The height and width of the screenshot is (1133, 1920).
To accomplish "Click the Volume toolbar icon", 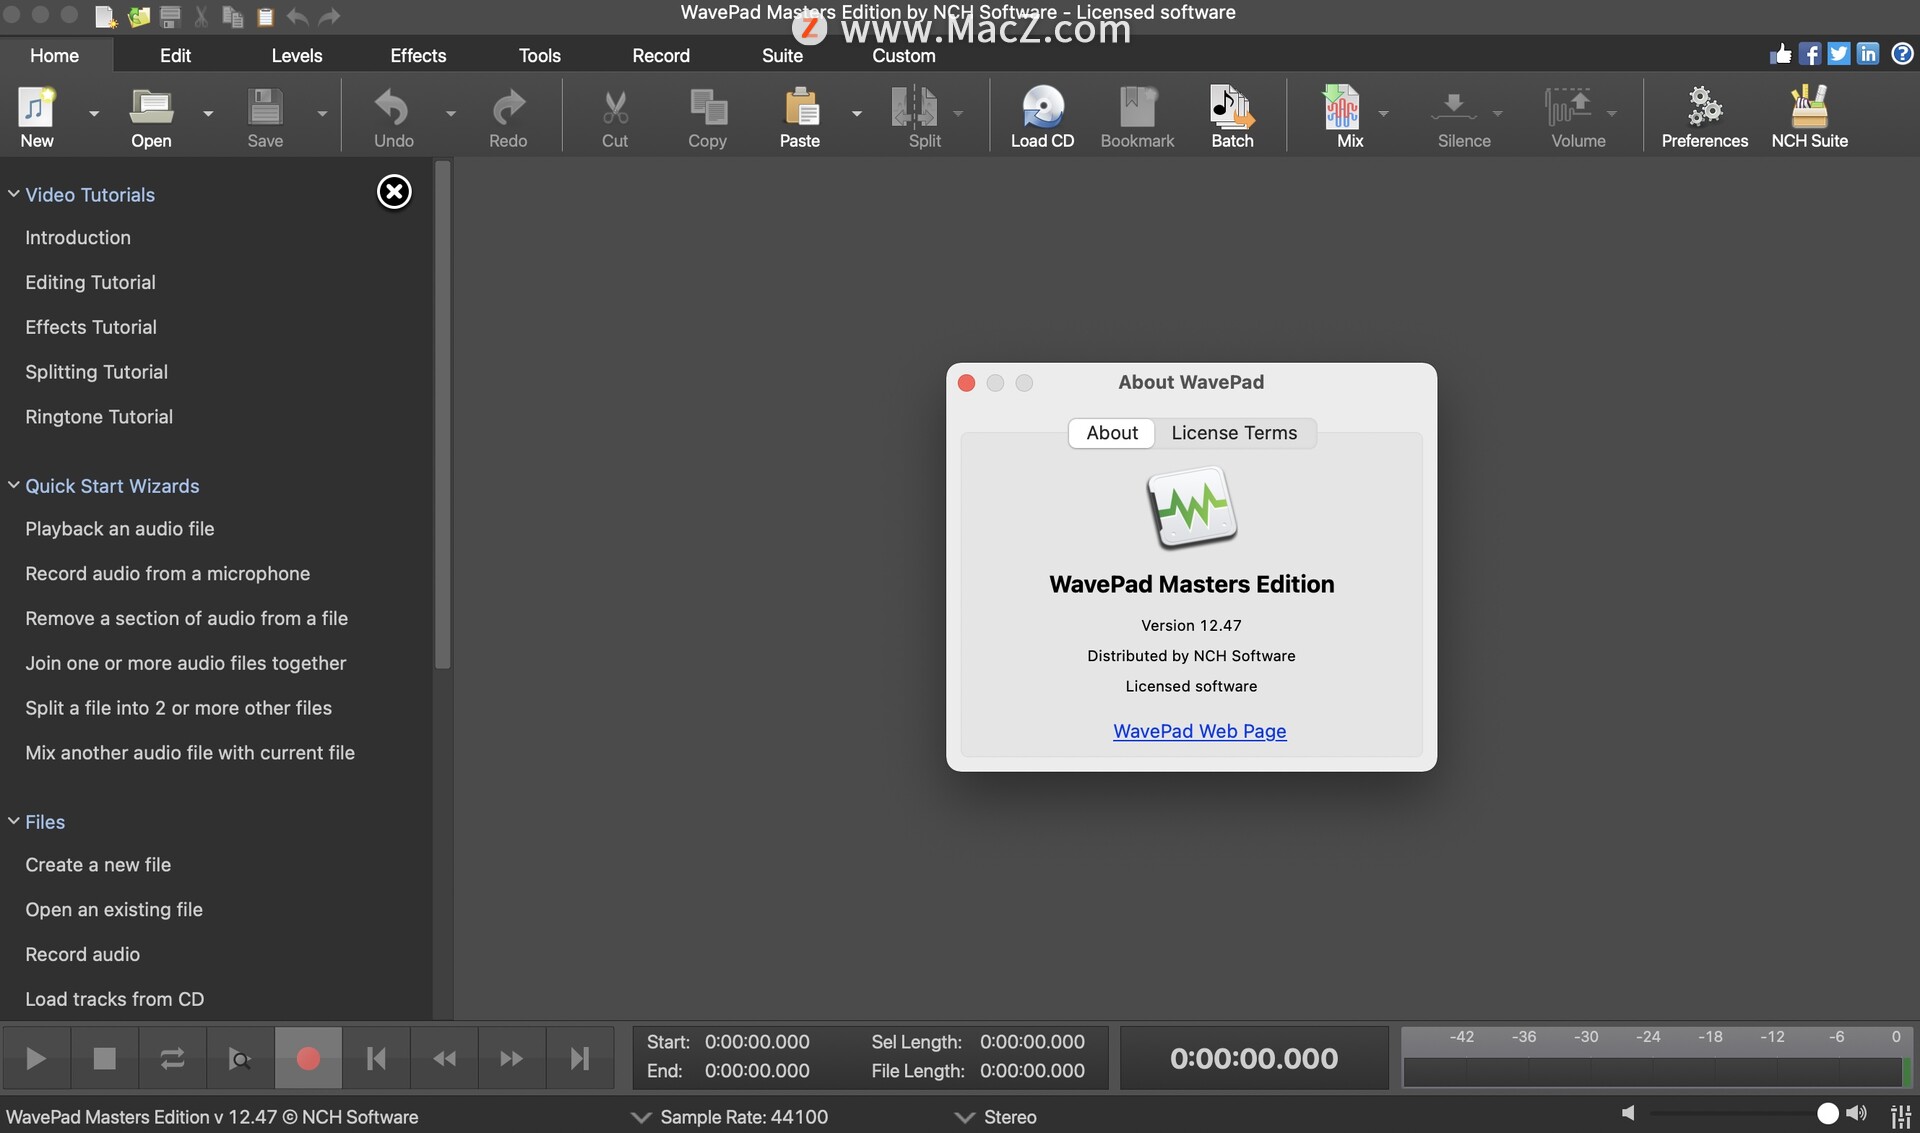I will pos(1568,107).
